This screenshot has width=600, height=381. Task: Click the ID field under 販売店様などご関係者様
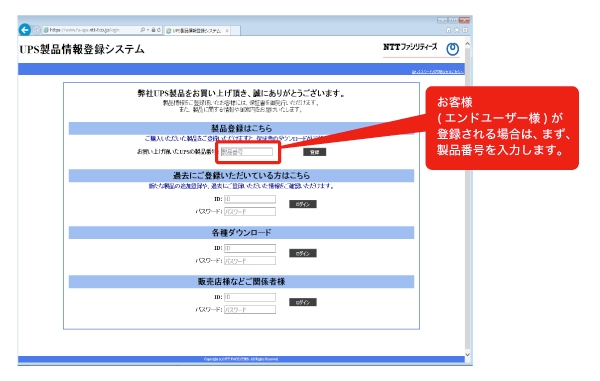pos(249,297)
